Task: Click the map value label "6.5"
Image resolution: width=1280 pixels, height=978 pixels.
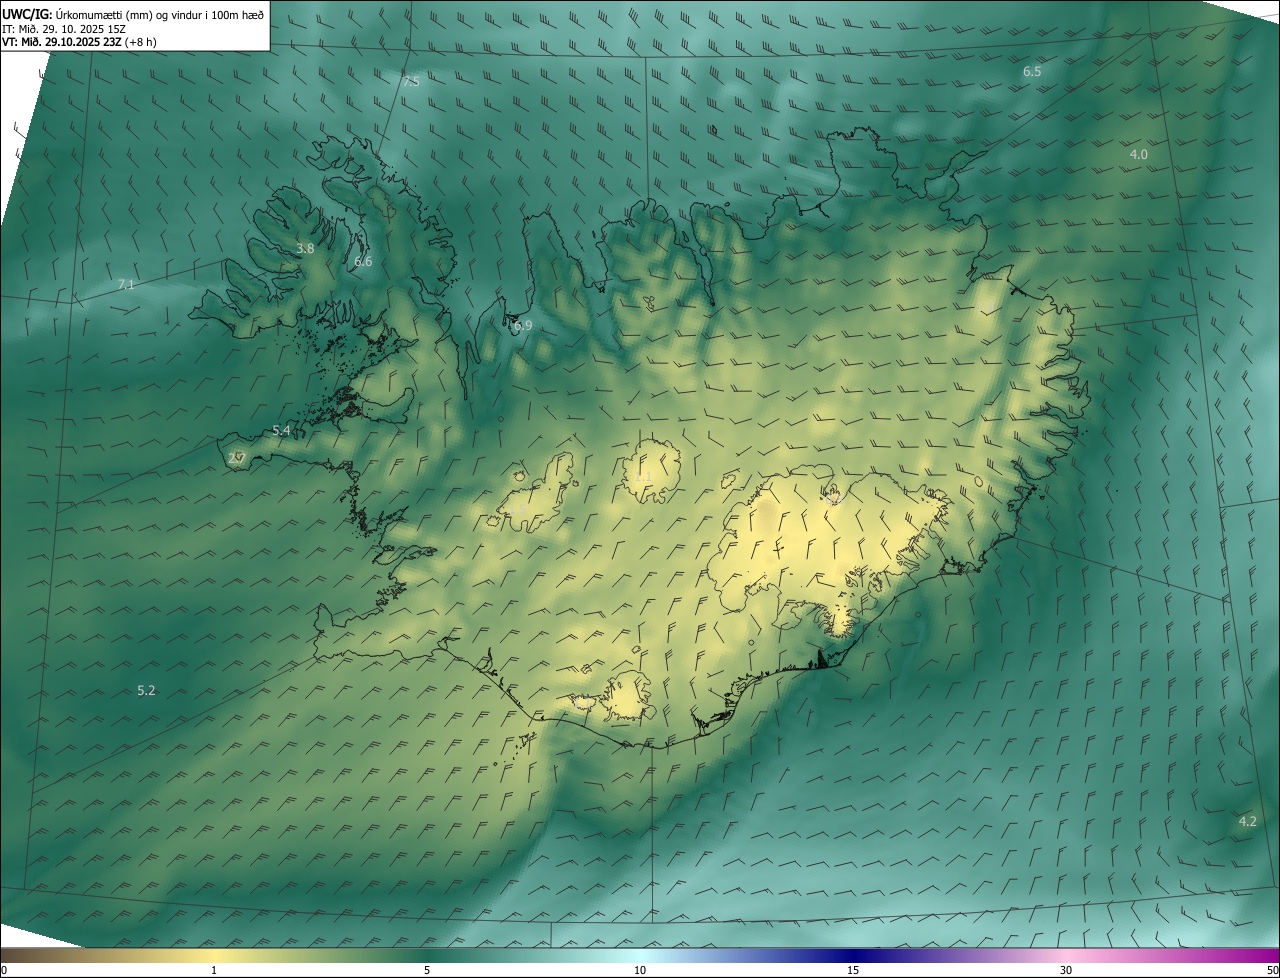Action: click(x=1032, y=72)
